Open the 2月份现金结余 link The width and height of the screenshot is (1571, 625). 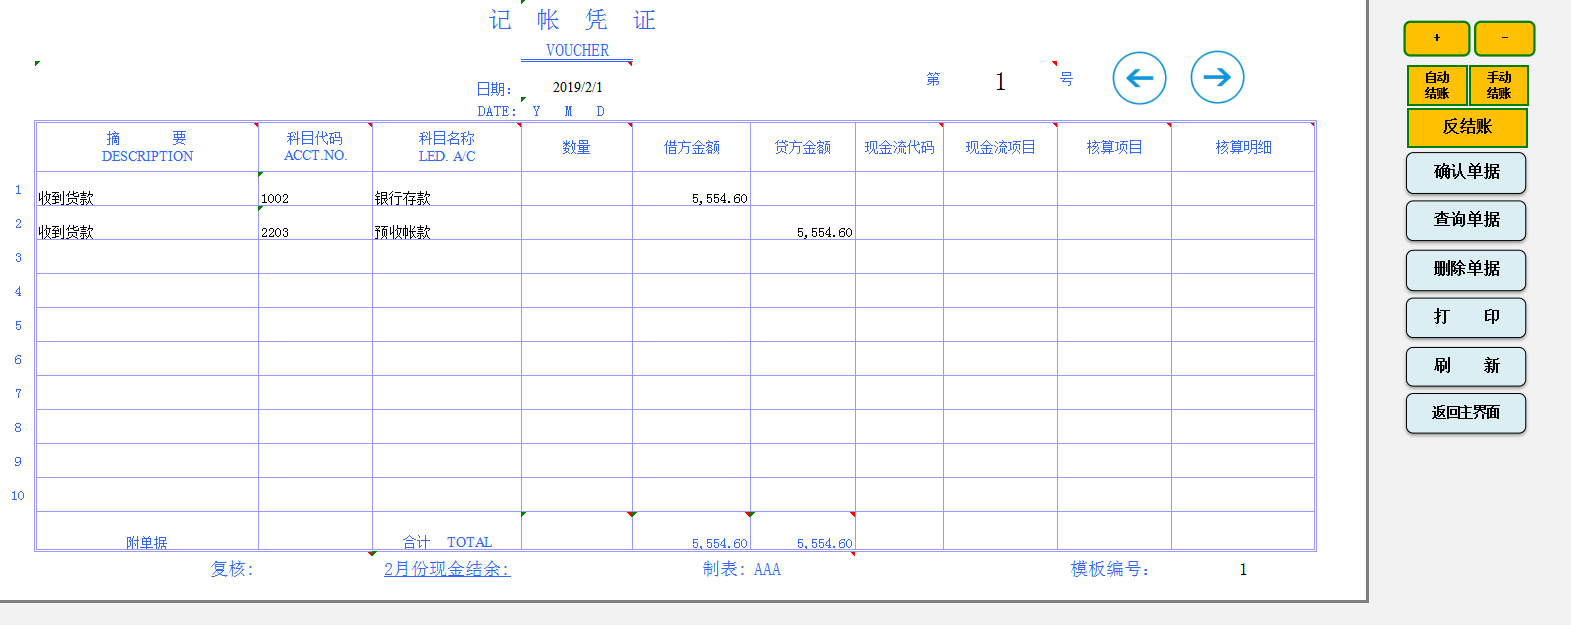(447, 569)
